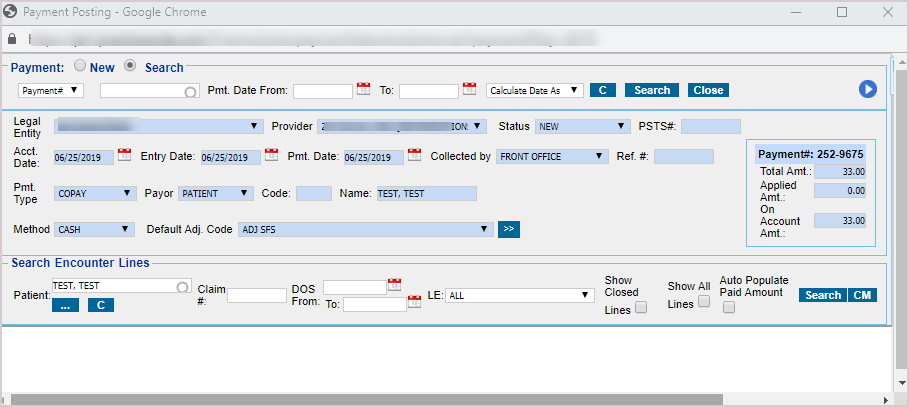Screen dimensions: 909x407
Task: Expand the Status dropdown showing NEW
Action: tap(581, 127)
